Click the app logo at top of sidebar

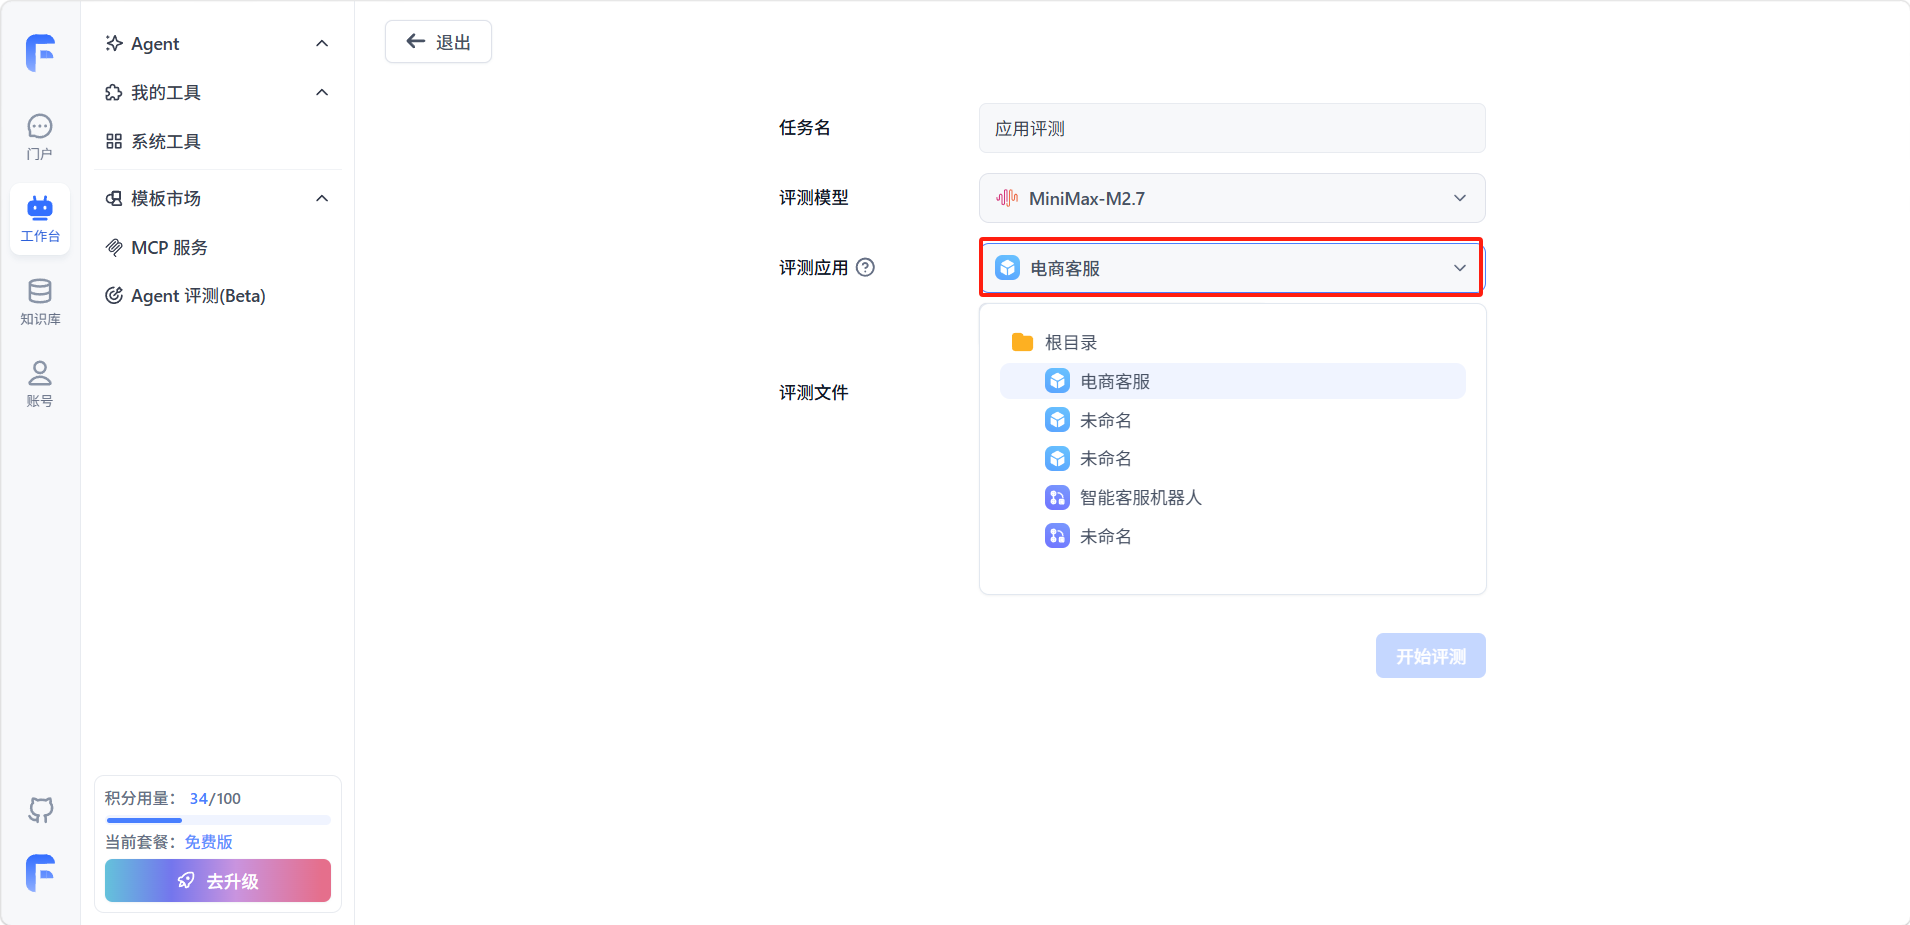point(40,52)
